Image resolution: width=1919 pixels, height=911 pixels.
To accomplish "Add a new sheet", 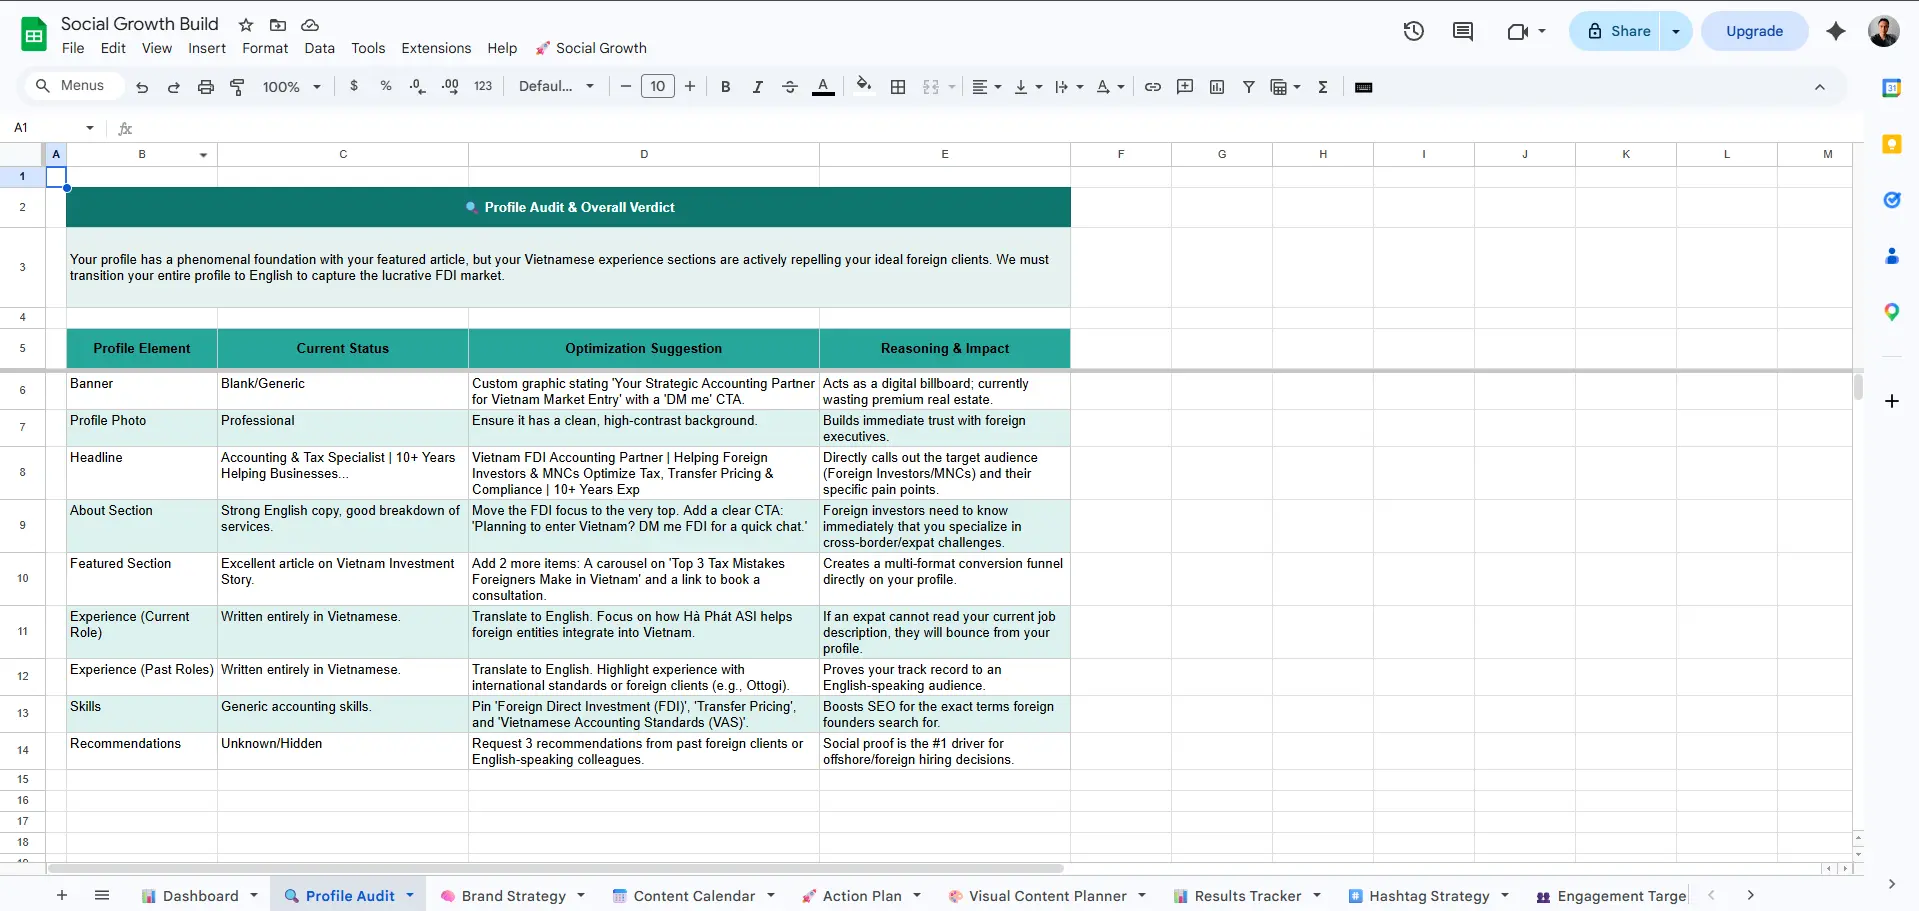I will [62, 895].
